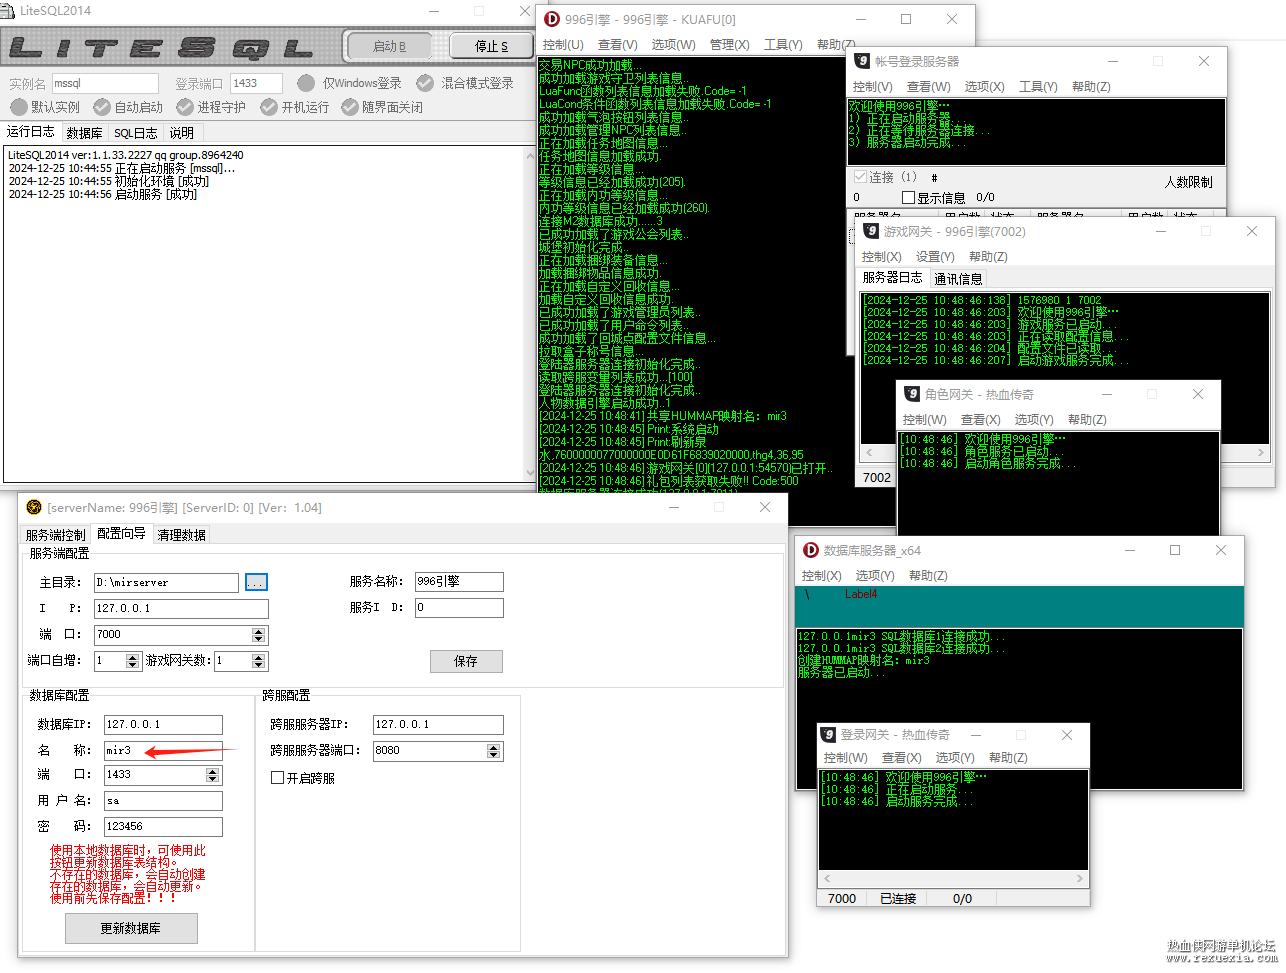Click the 保存 button in 服务端配置
The height and width of the screenshot is (973, 1286).
(466, 661)
